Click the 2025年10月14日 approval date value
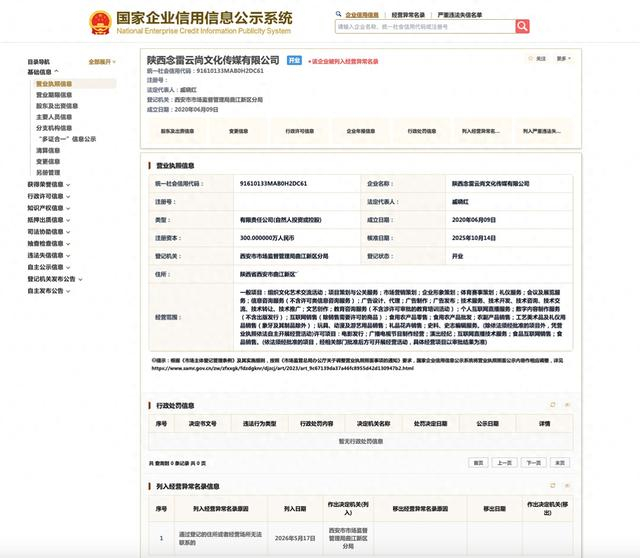 (473, 238)
